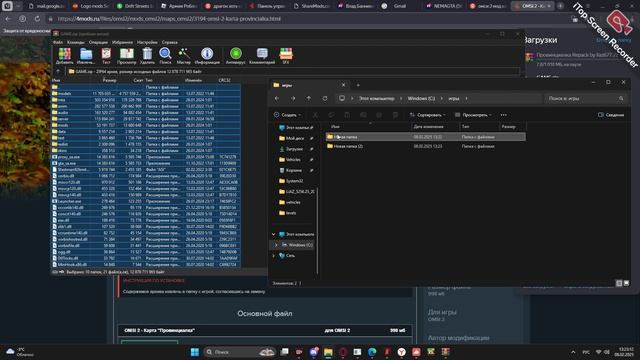
Task: Open Сортировать (Sort) dropdown in Explorer
Action: point(428,115)
